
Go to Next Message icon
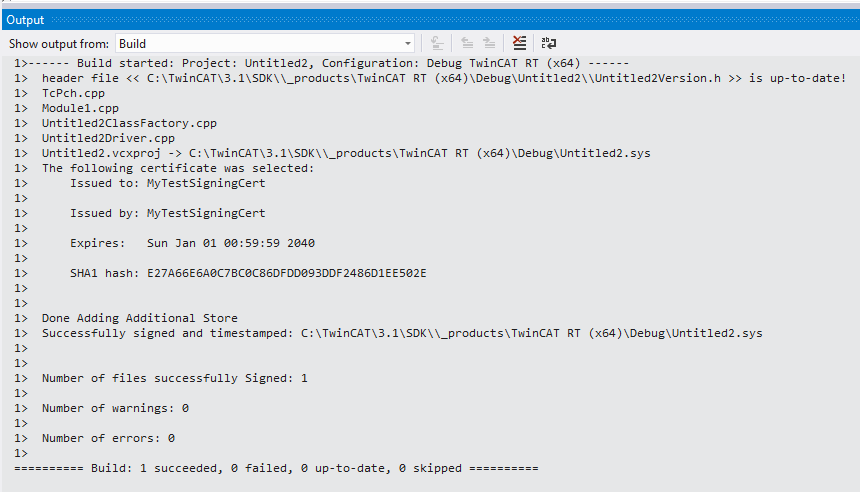pyautogui.click(x=489, y=43)
